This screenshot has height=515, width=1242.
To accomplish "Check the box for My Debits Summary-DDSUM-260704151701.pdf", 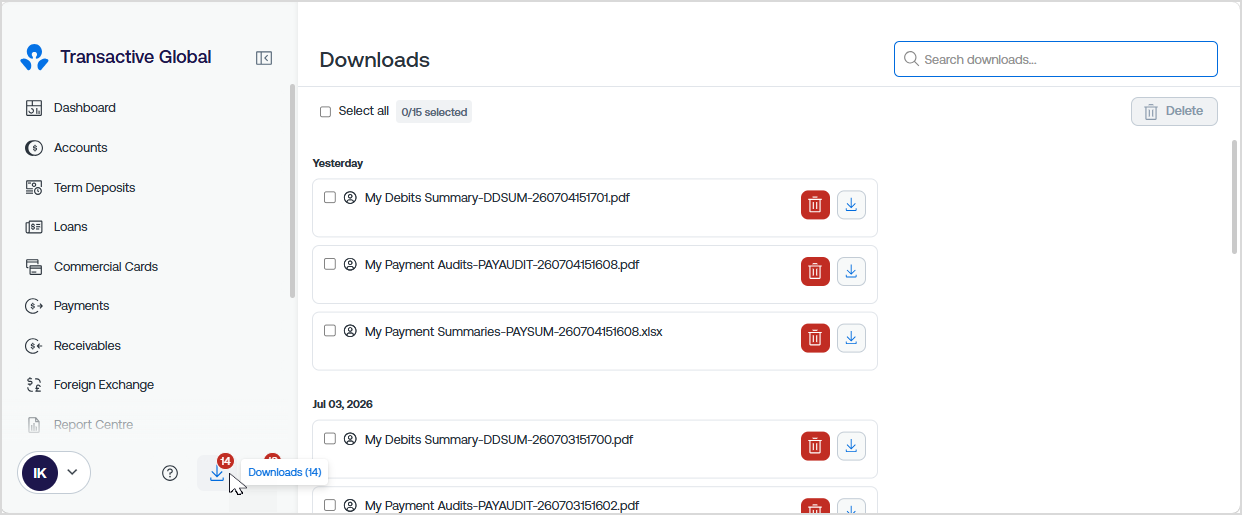I will pyautogui.click(x=330, y=197).
